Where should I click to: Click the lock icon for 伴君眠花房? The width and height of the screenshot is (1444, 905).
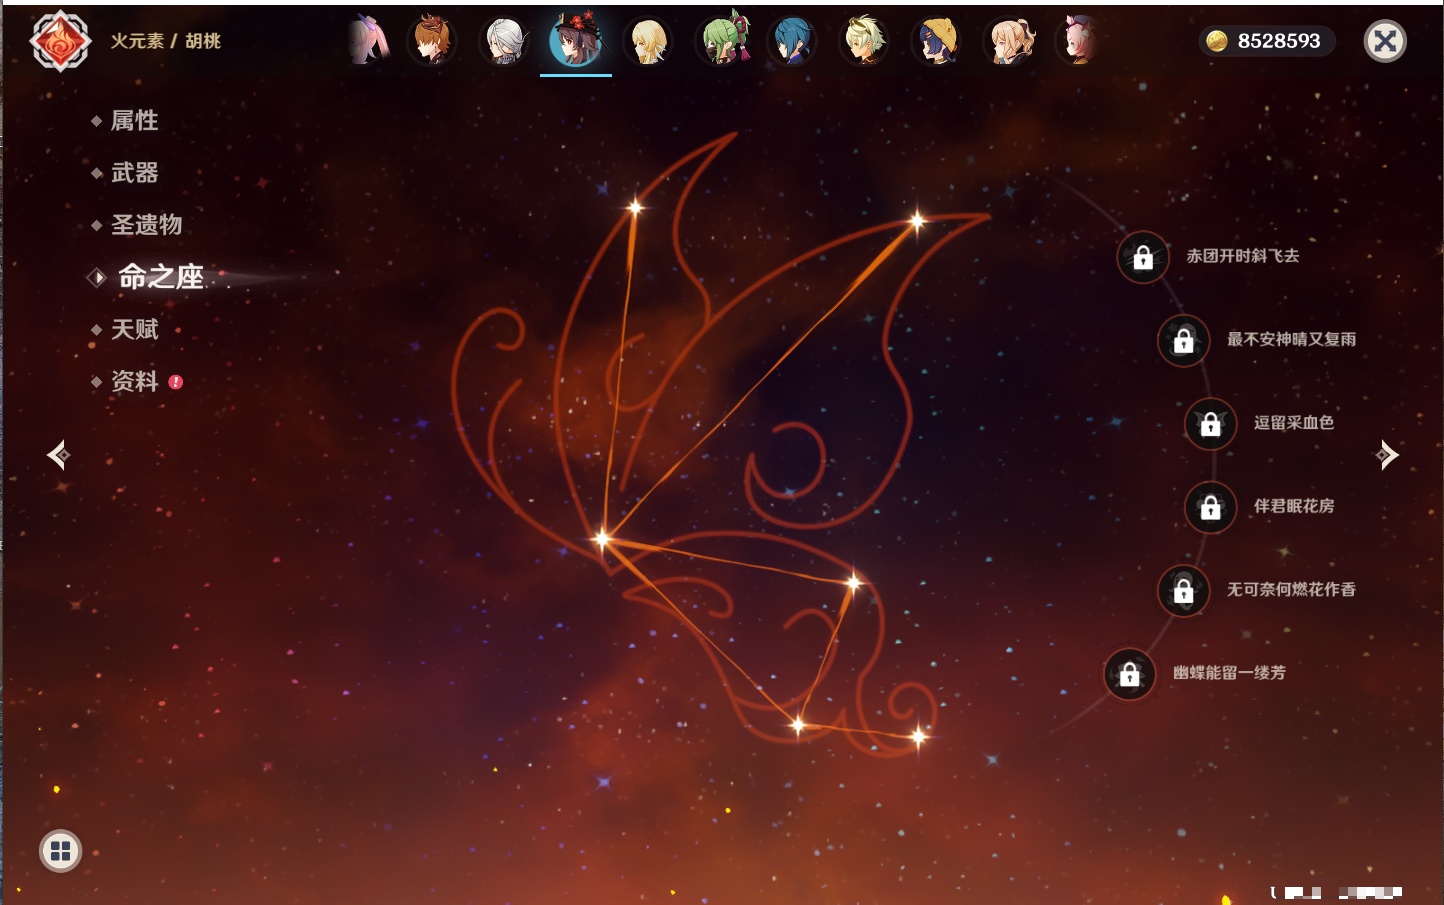[x=1210, y=507]
